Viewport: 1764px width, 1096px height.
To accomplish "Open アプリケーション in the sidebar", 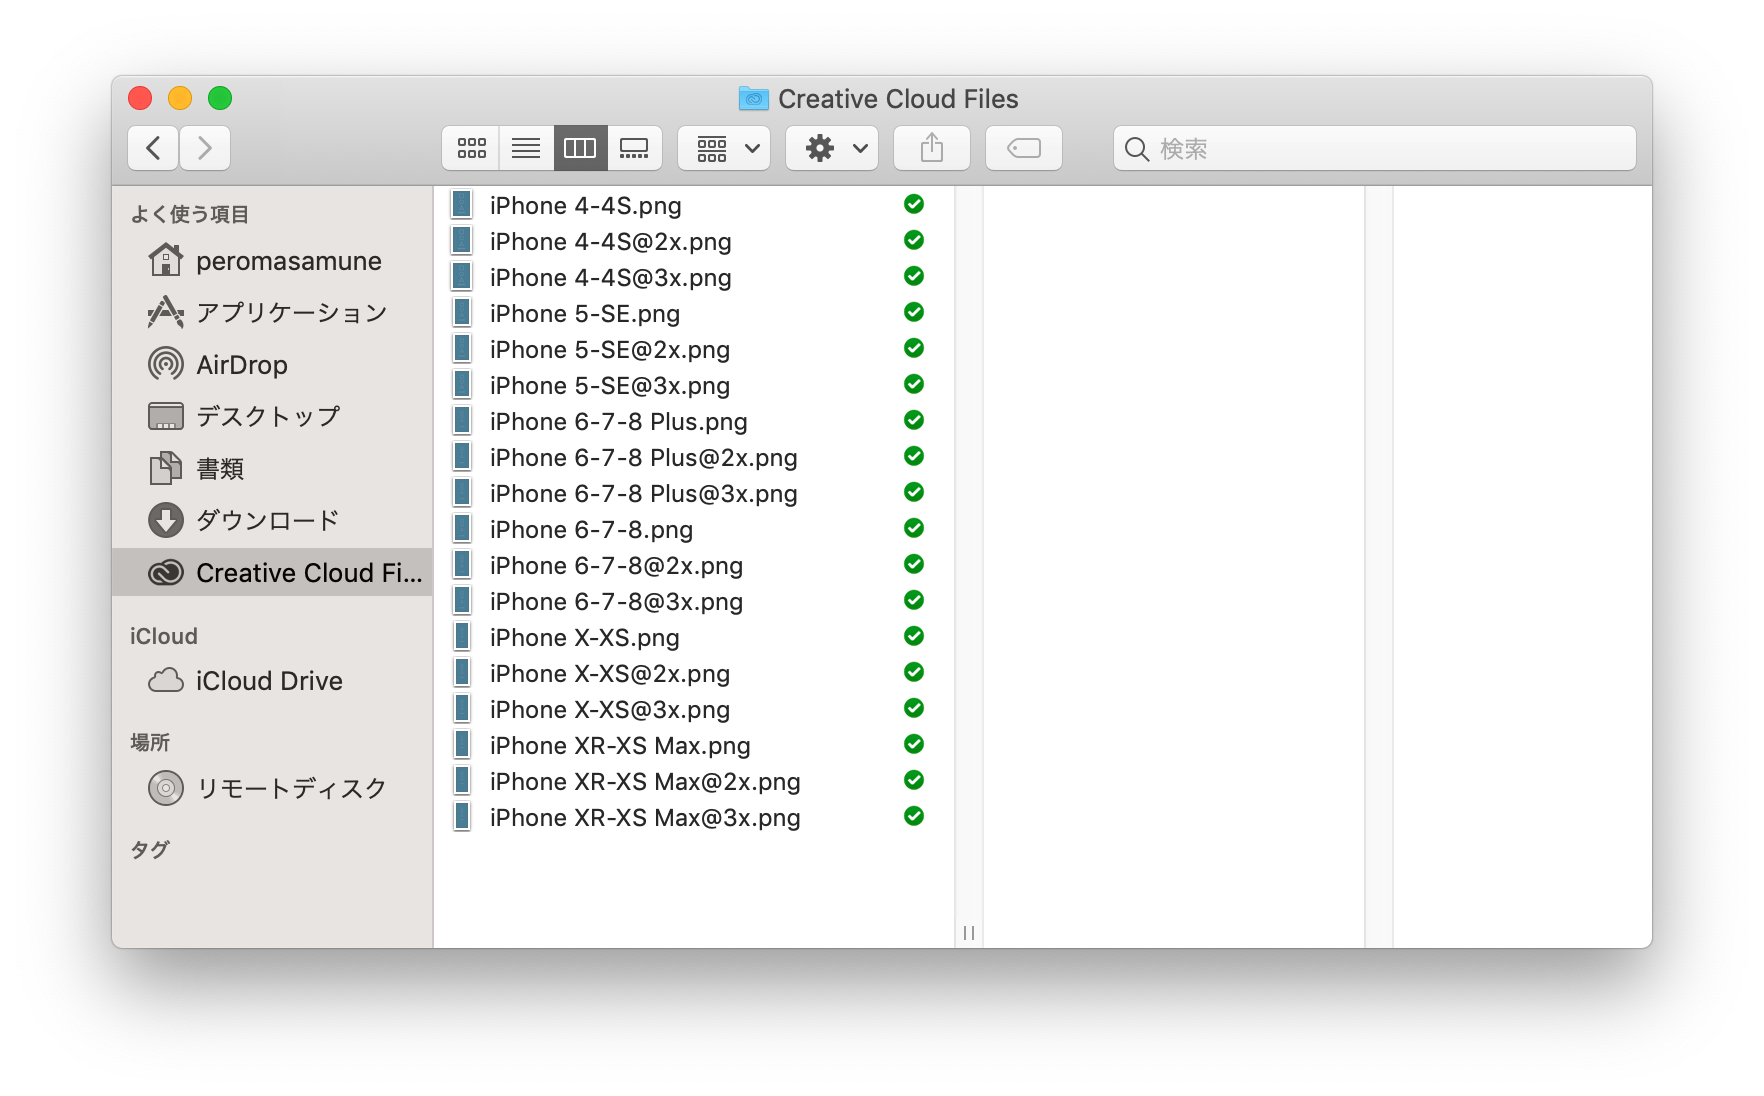I will click(272, 313).
